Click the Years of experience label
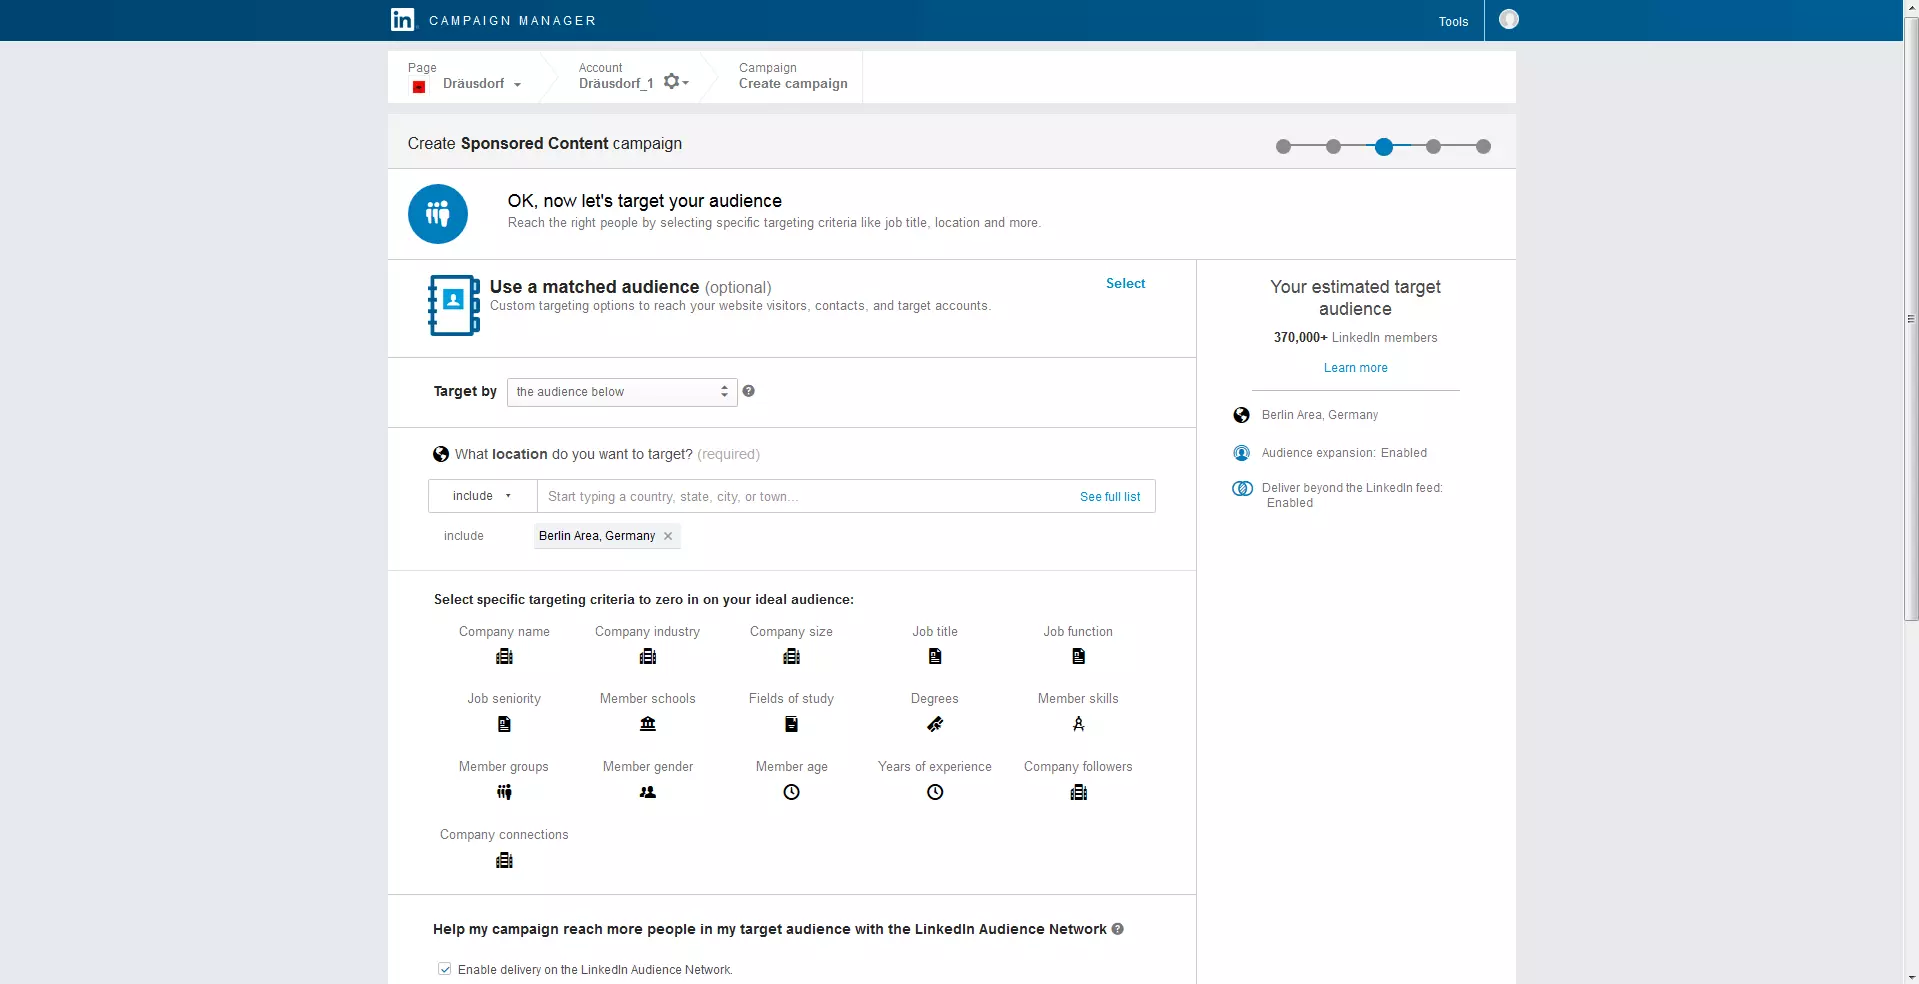 (x=935, y=767)
